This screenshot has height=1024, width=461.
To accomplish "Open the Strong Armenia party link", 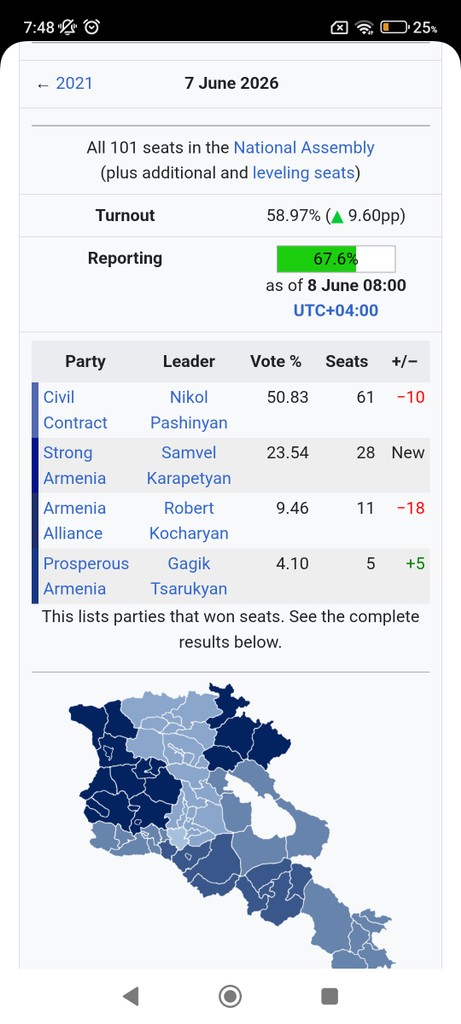I will [x=74, y=465].
